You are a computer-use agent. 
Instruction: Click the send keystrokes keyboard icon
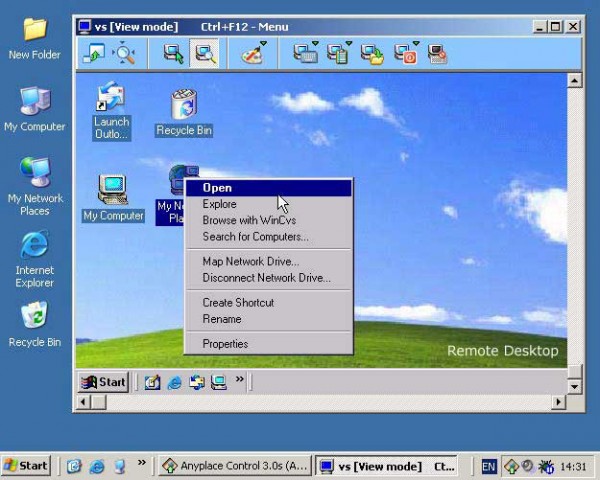click(305, 54)
